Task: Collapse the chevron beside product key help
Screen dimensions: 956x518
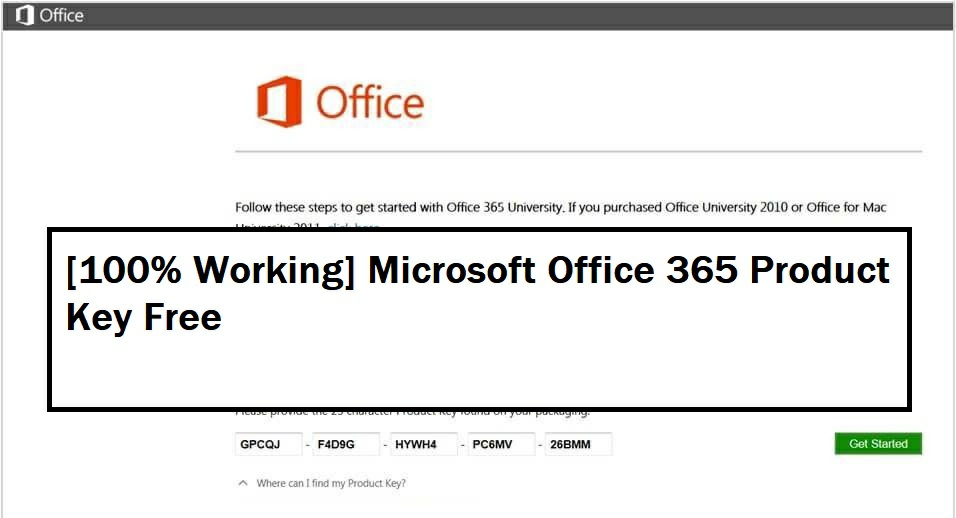Action: [242, 483]
